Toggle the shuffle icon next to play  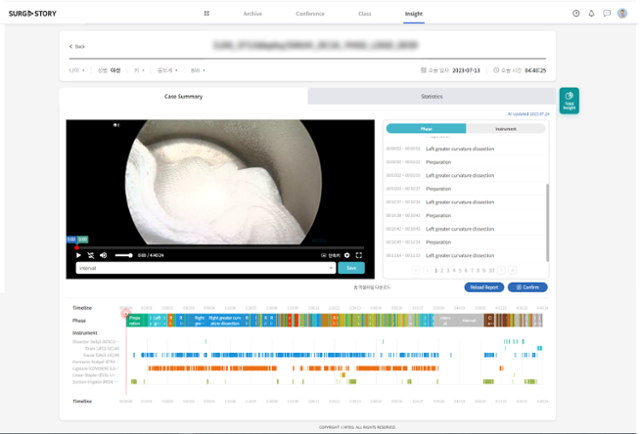[x=91, y=255]
